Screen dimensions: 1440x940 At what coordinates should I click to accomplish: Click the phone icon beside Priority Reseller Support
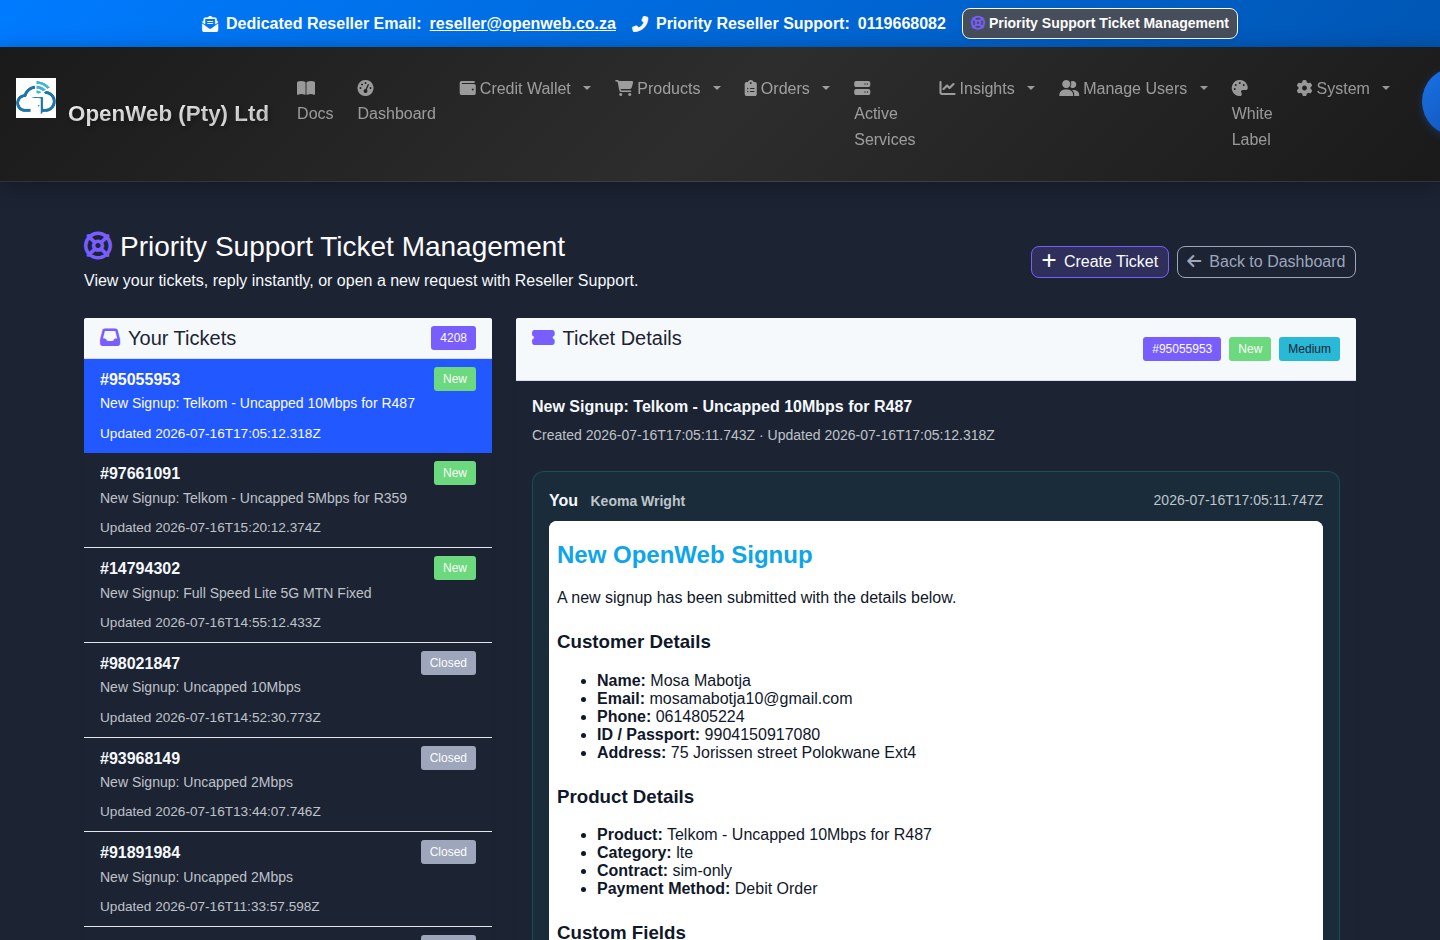point(640,24)
